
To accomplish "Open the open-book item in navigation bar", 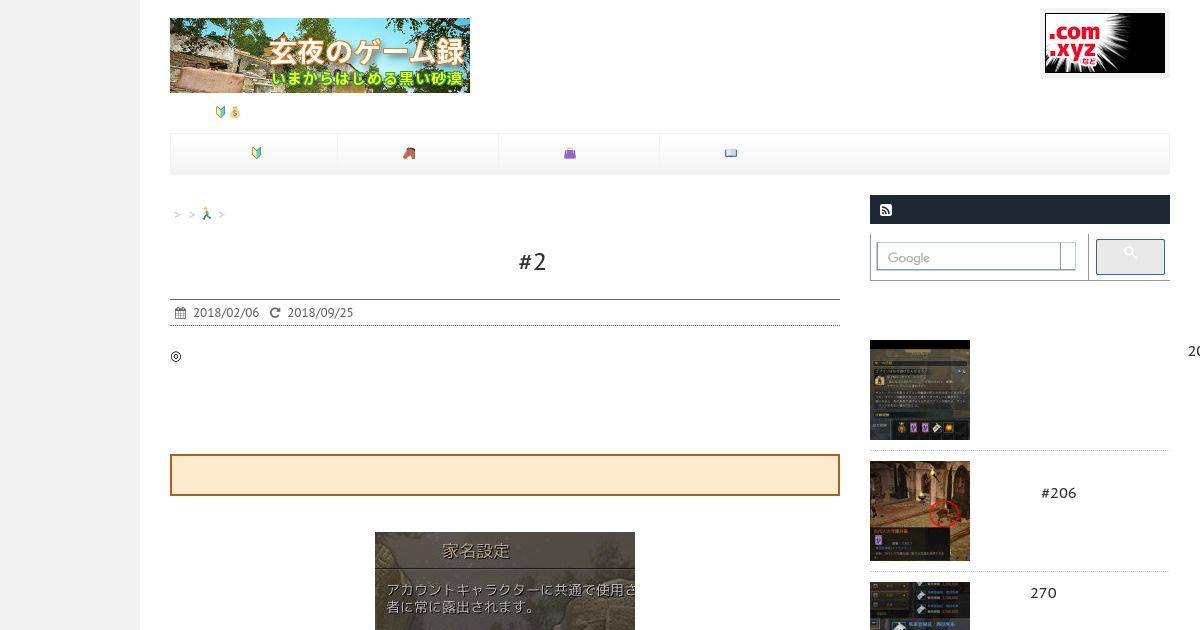I will click(x=731, y=153).
